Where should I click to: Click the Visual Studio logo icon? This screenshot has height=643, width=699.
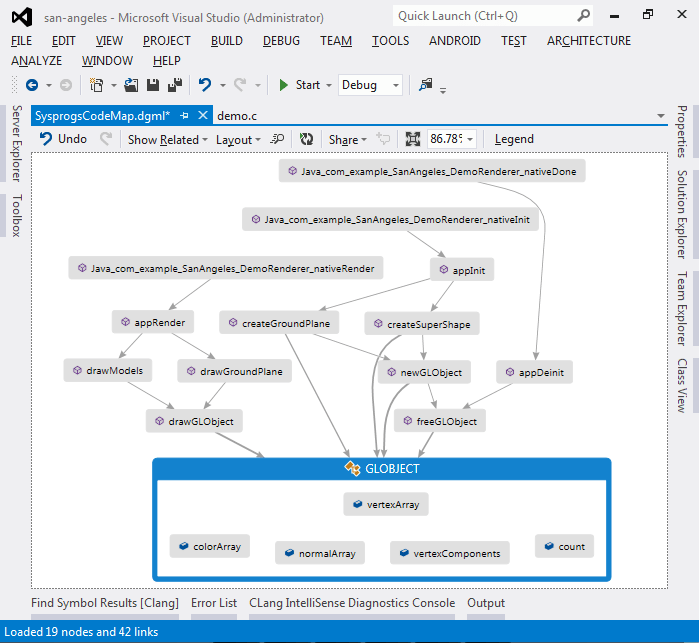tap(22, 17)
